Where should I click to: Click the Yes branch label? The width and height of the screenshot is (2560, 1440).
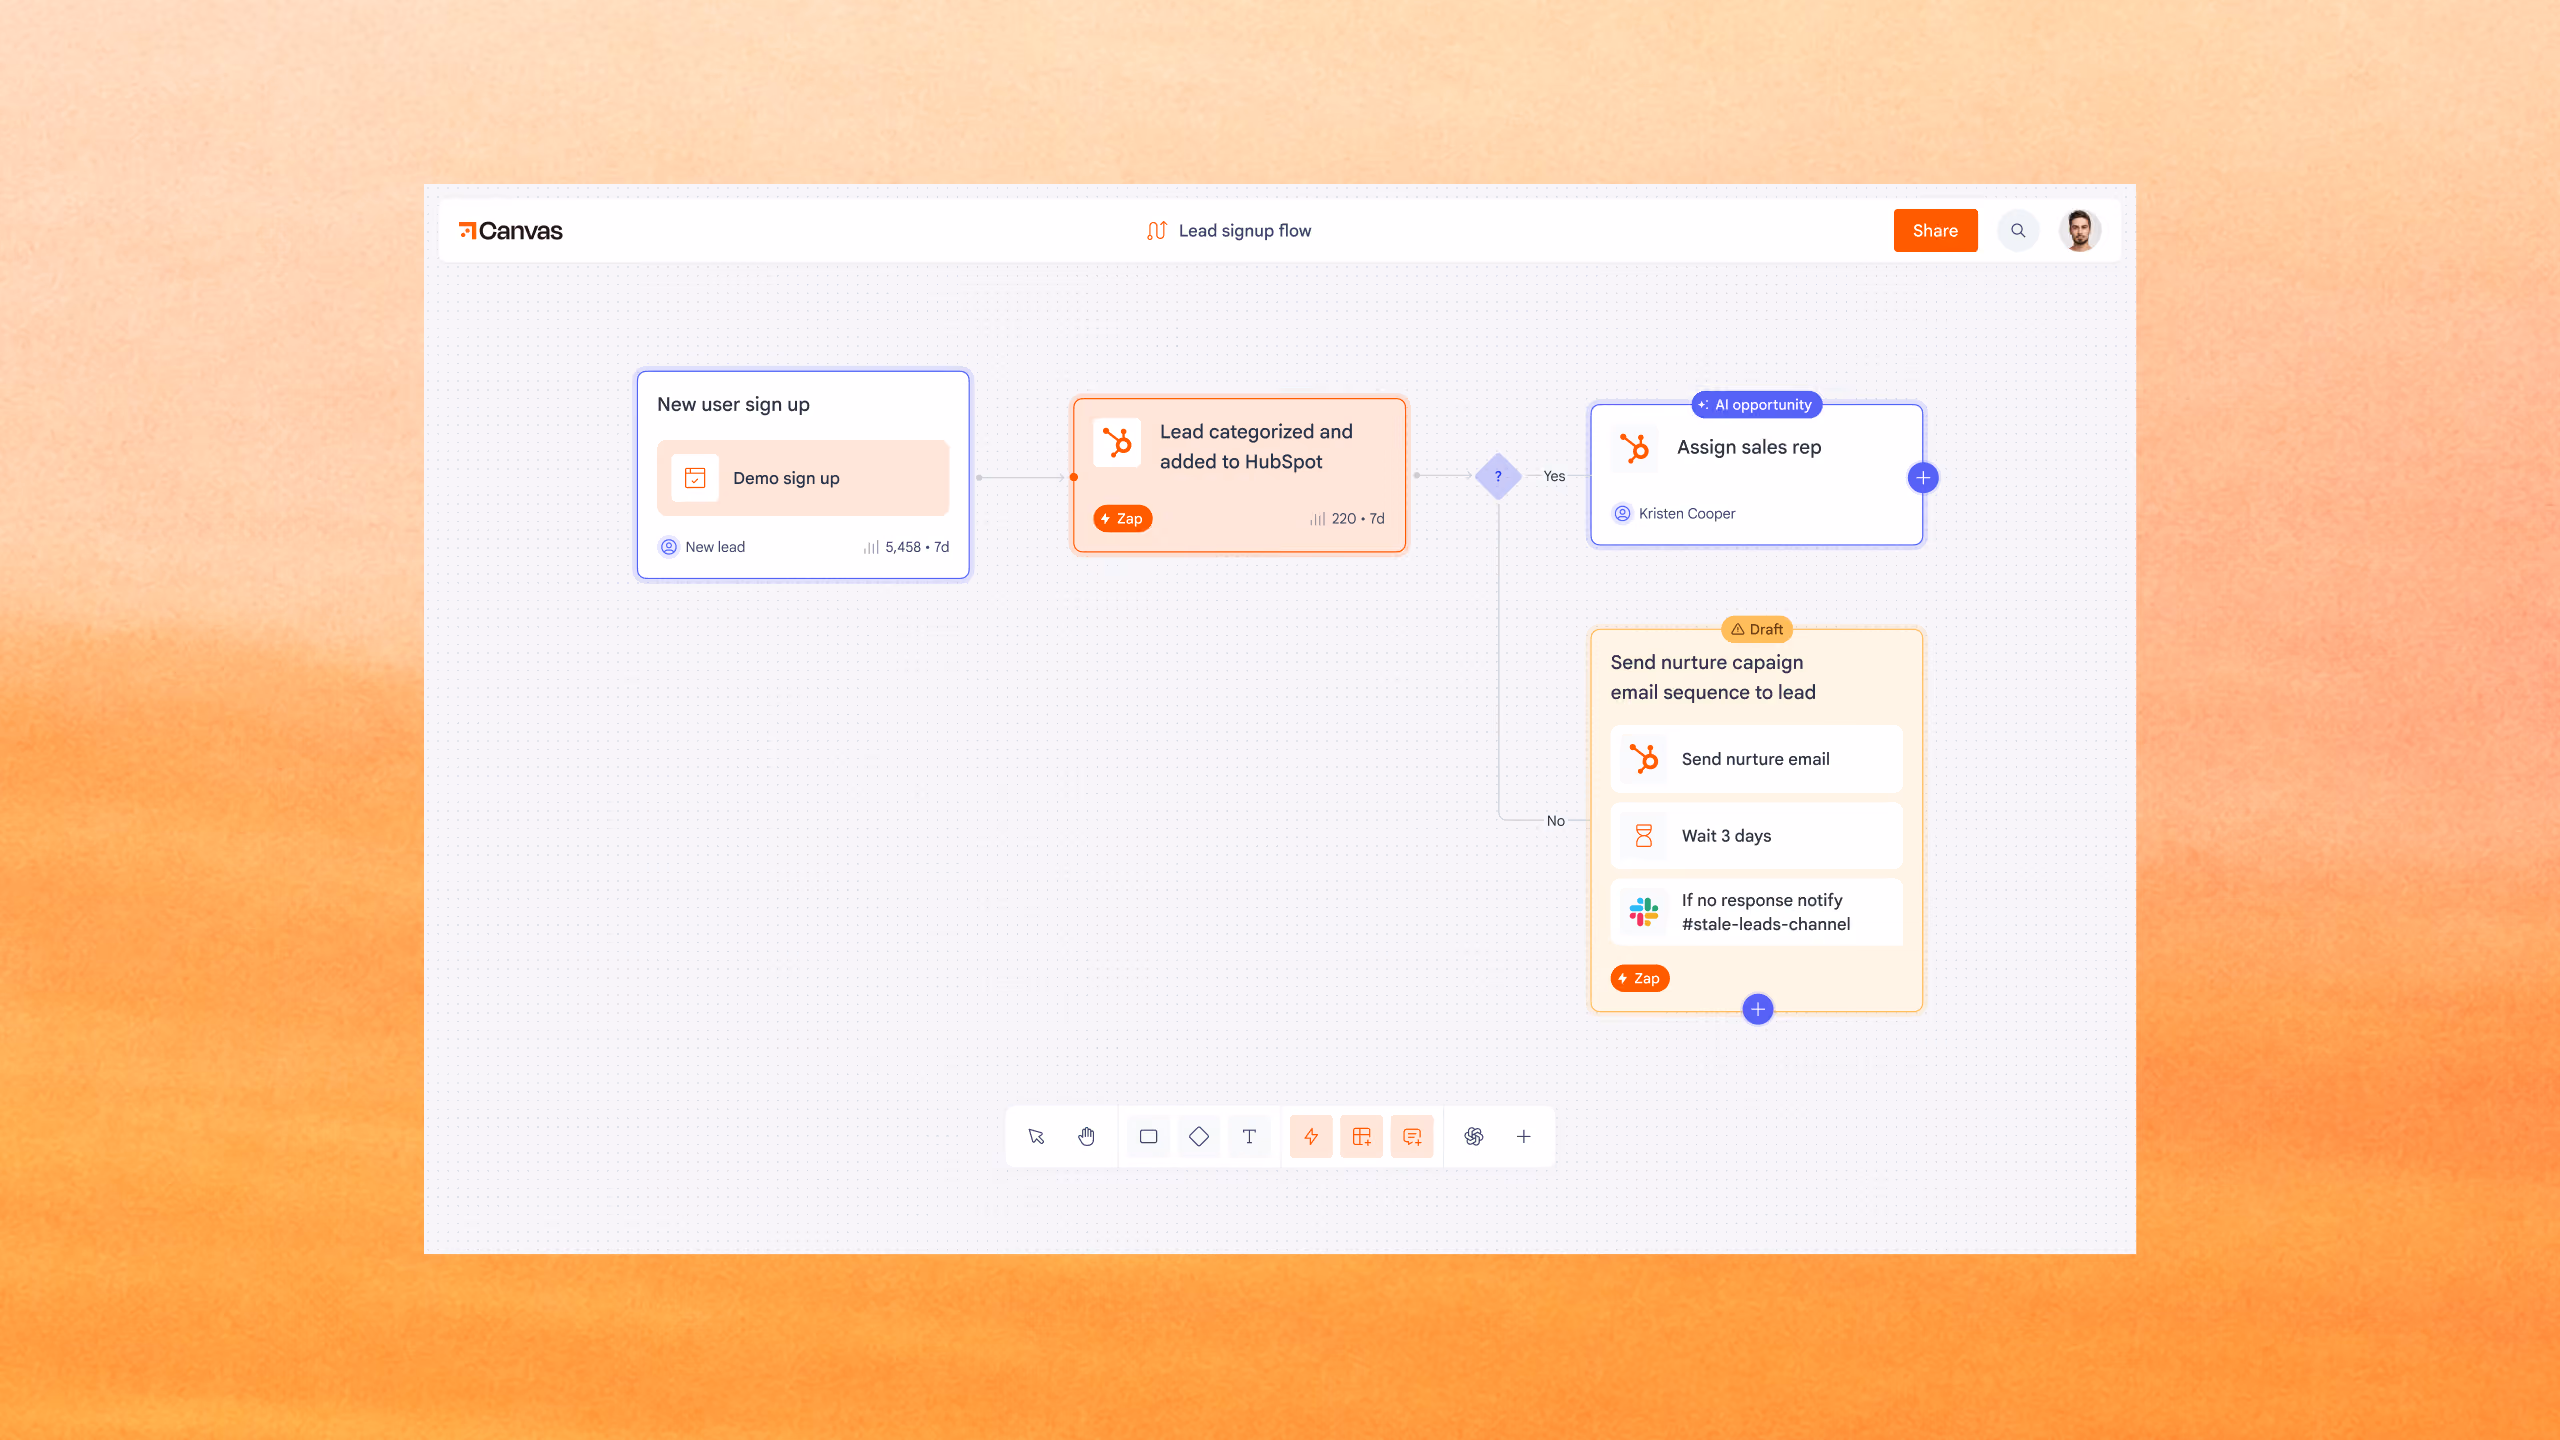click(x=1554, y=476)
